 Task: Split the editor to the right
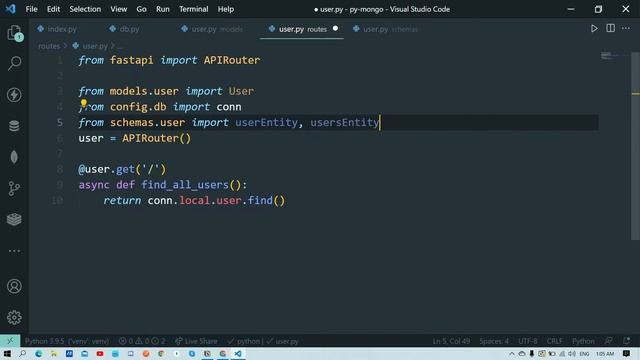[610, 29]
